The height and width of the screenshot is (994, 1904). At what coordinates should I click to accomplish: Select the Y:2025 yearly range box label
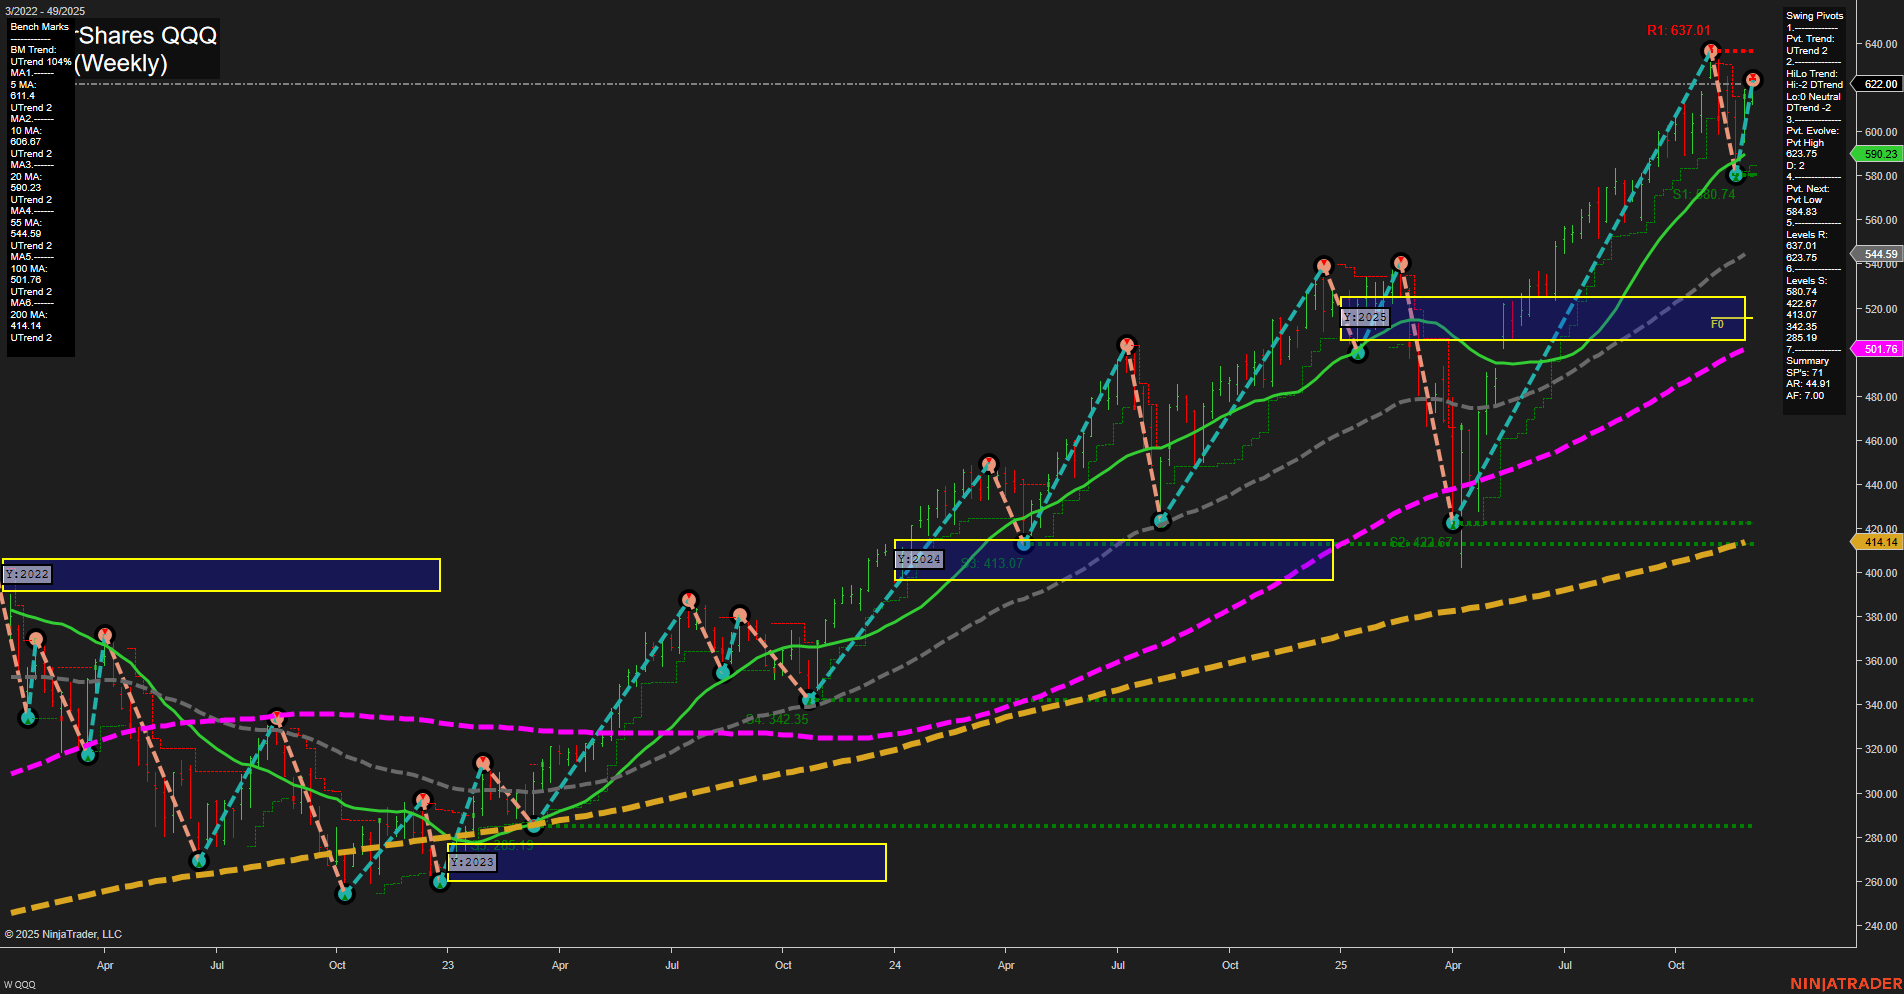(1366, 316)
